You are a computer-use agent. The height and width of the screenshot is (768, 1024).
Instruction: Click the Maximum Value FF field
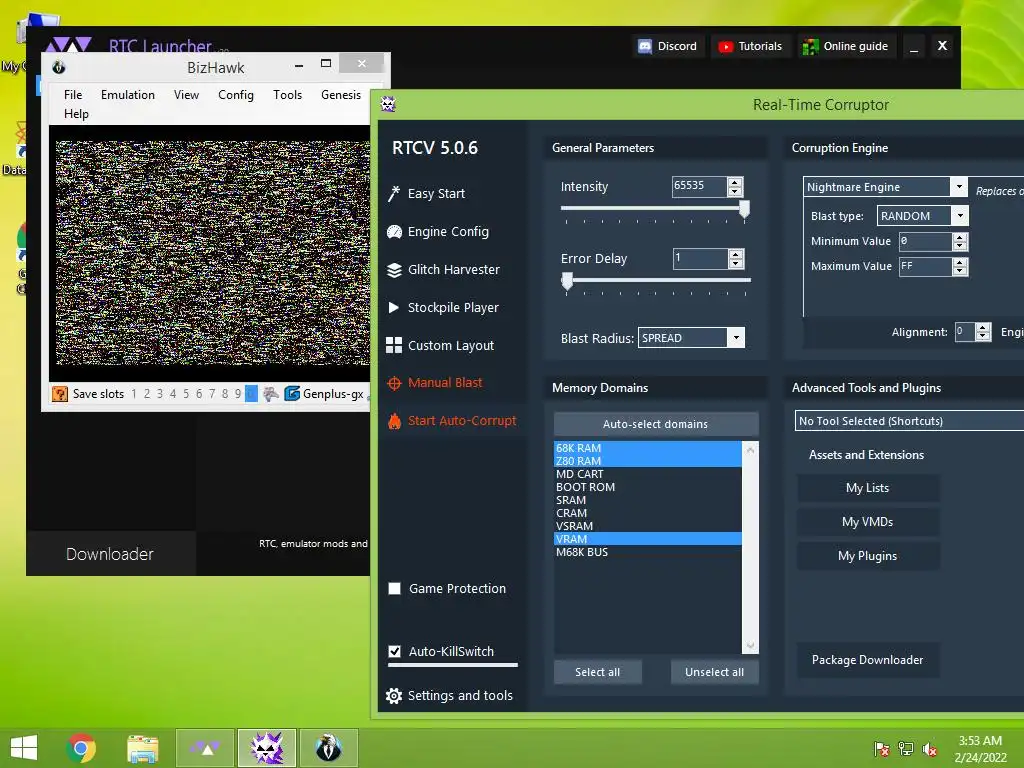[x=925, y=266]
